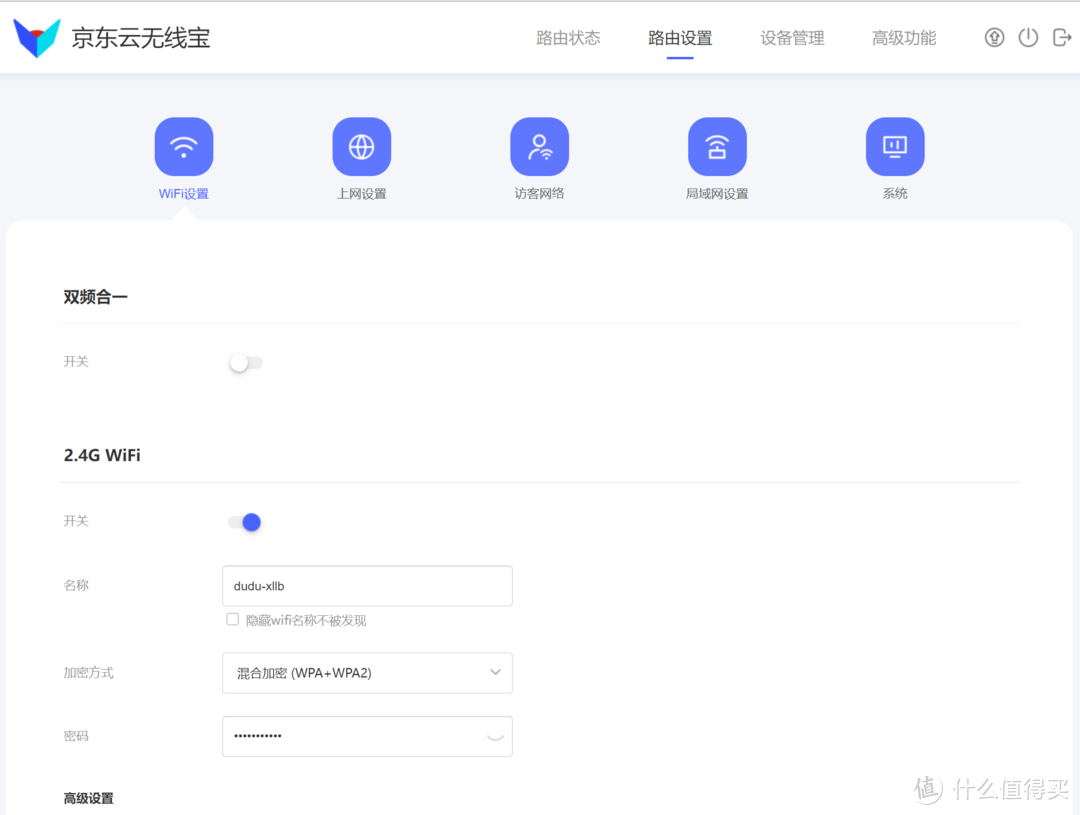Go to 高级功能 section
This screenshot has height=815, width=1080.
click(x=904, y=37)
